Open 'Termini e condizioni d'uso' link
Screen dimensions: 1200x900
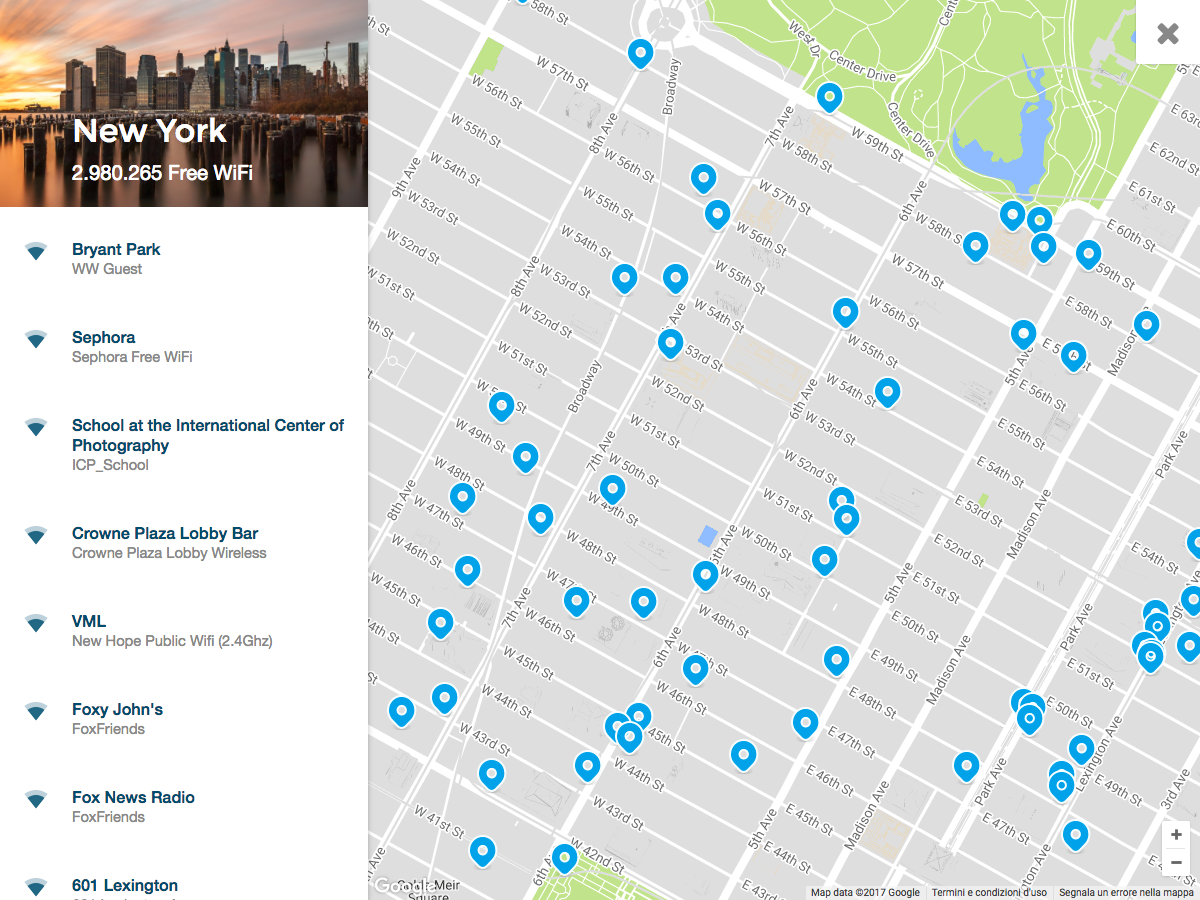coord(990,892)
